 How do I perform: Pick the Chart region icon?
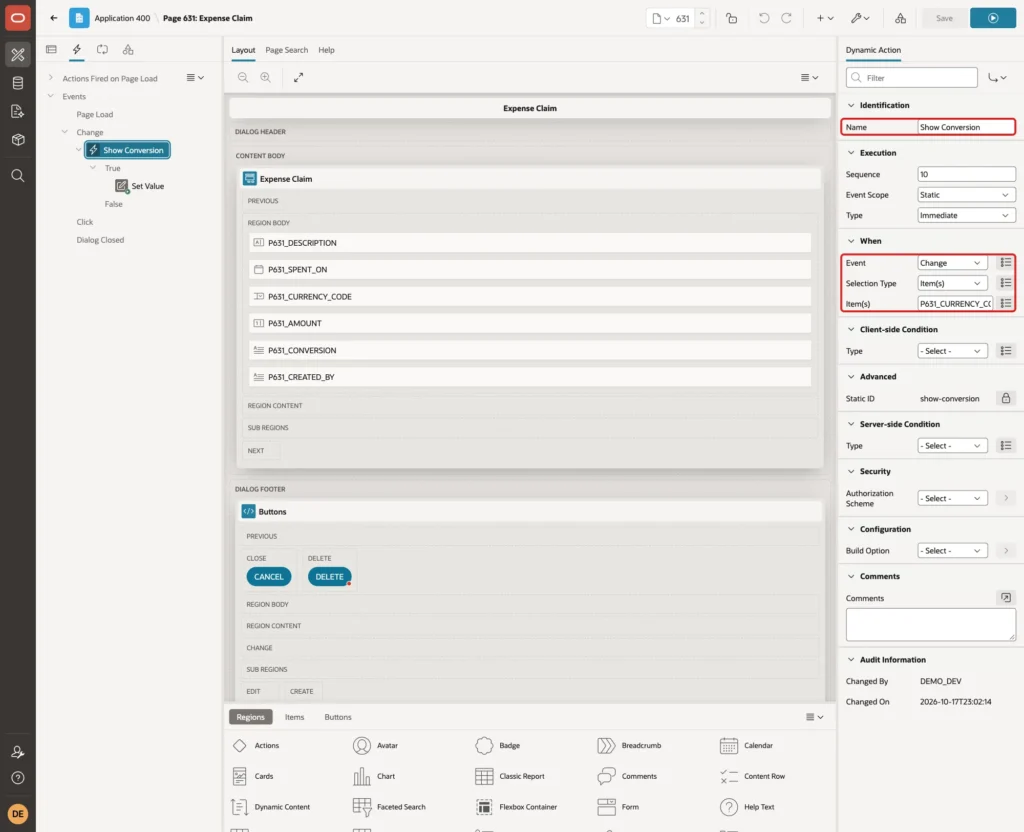(362, 776)
